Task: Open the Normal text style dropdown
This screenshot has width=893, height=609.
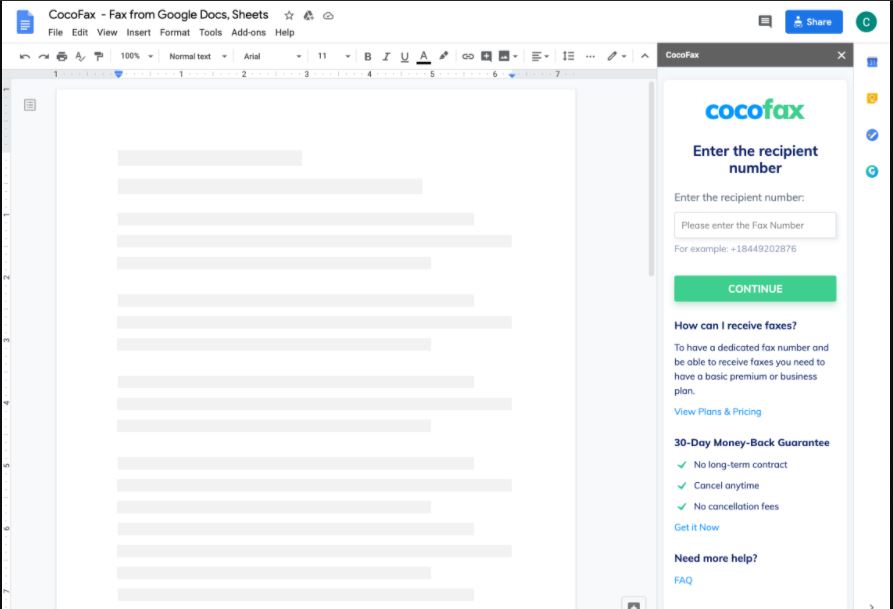Action: point(198,56)
